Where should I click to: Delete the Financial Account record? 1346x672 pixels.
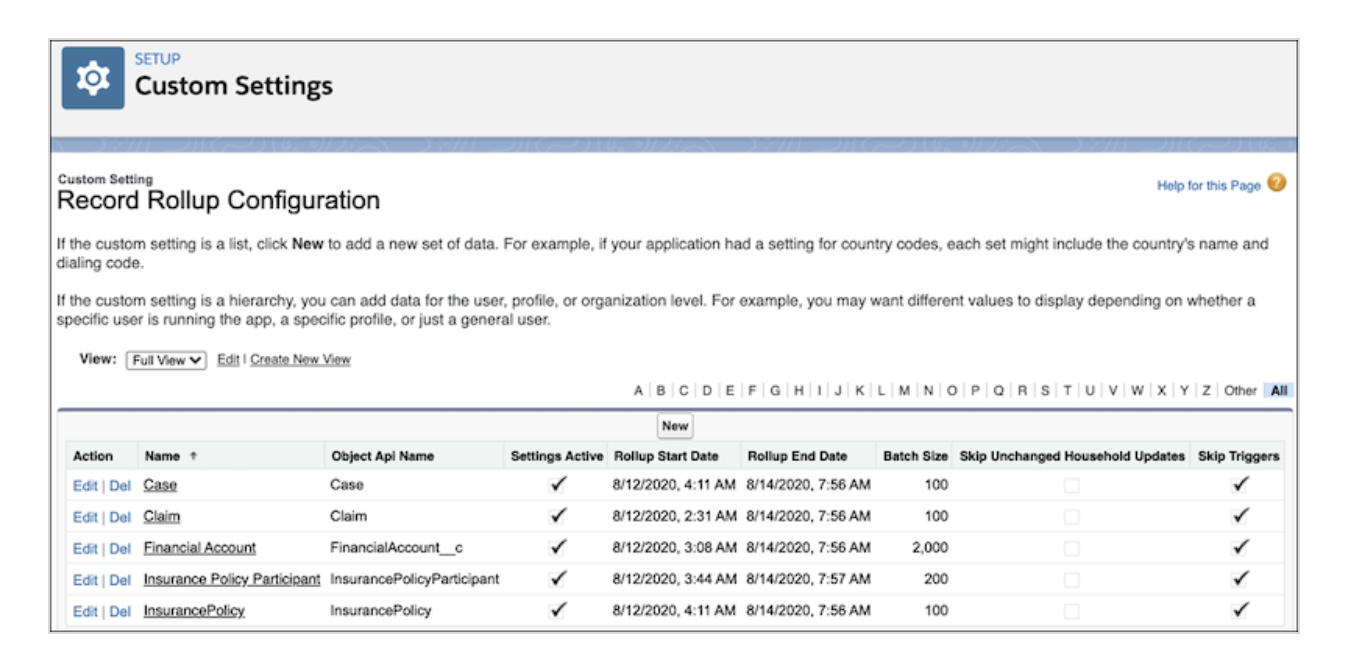click(x=120, y=548)
